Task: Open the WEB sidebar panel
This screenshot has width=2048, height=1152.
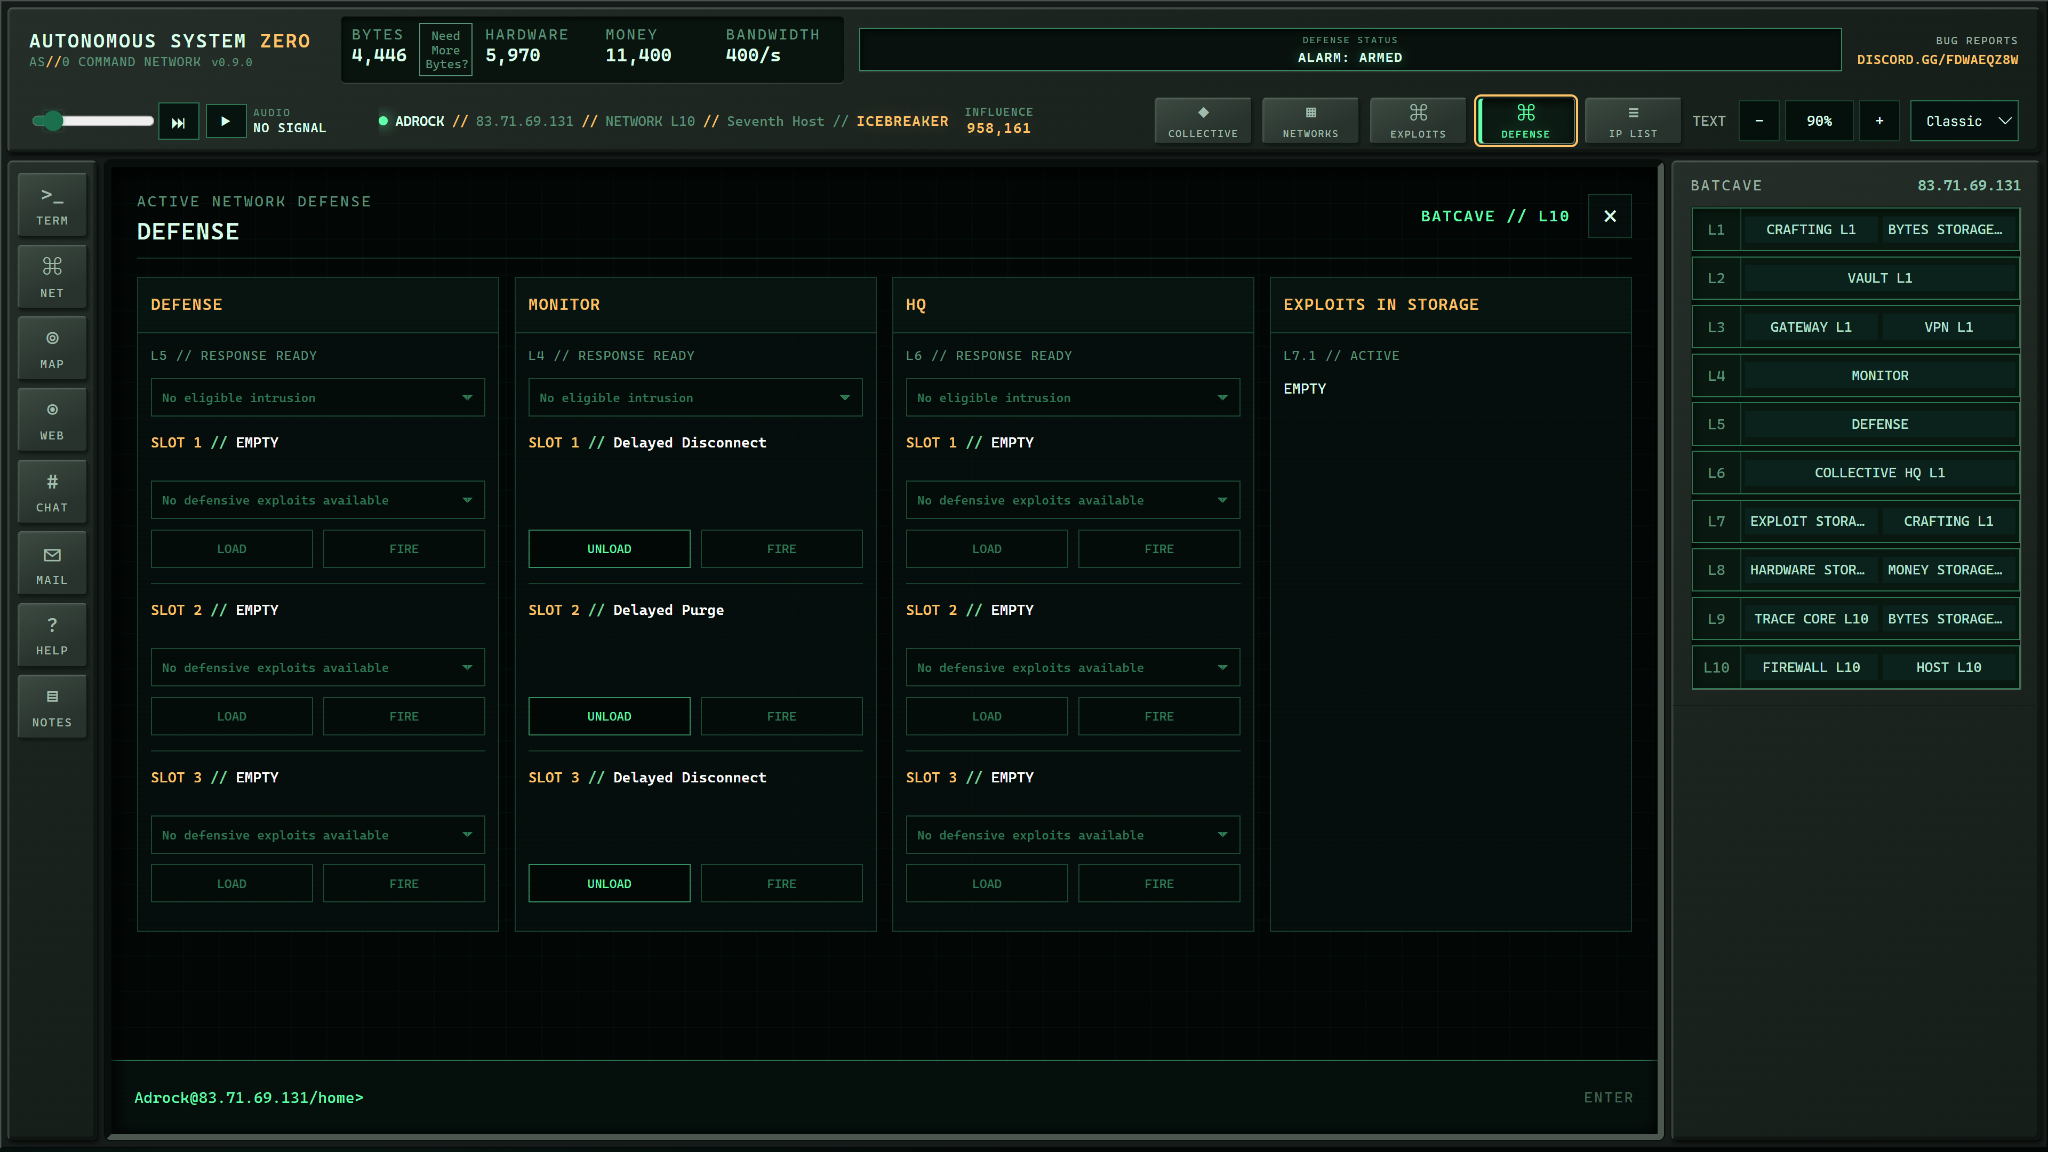Action: 52,420
